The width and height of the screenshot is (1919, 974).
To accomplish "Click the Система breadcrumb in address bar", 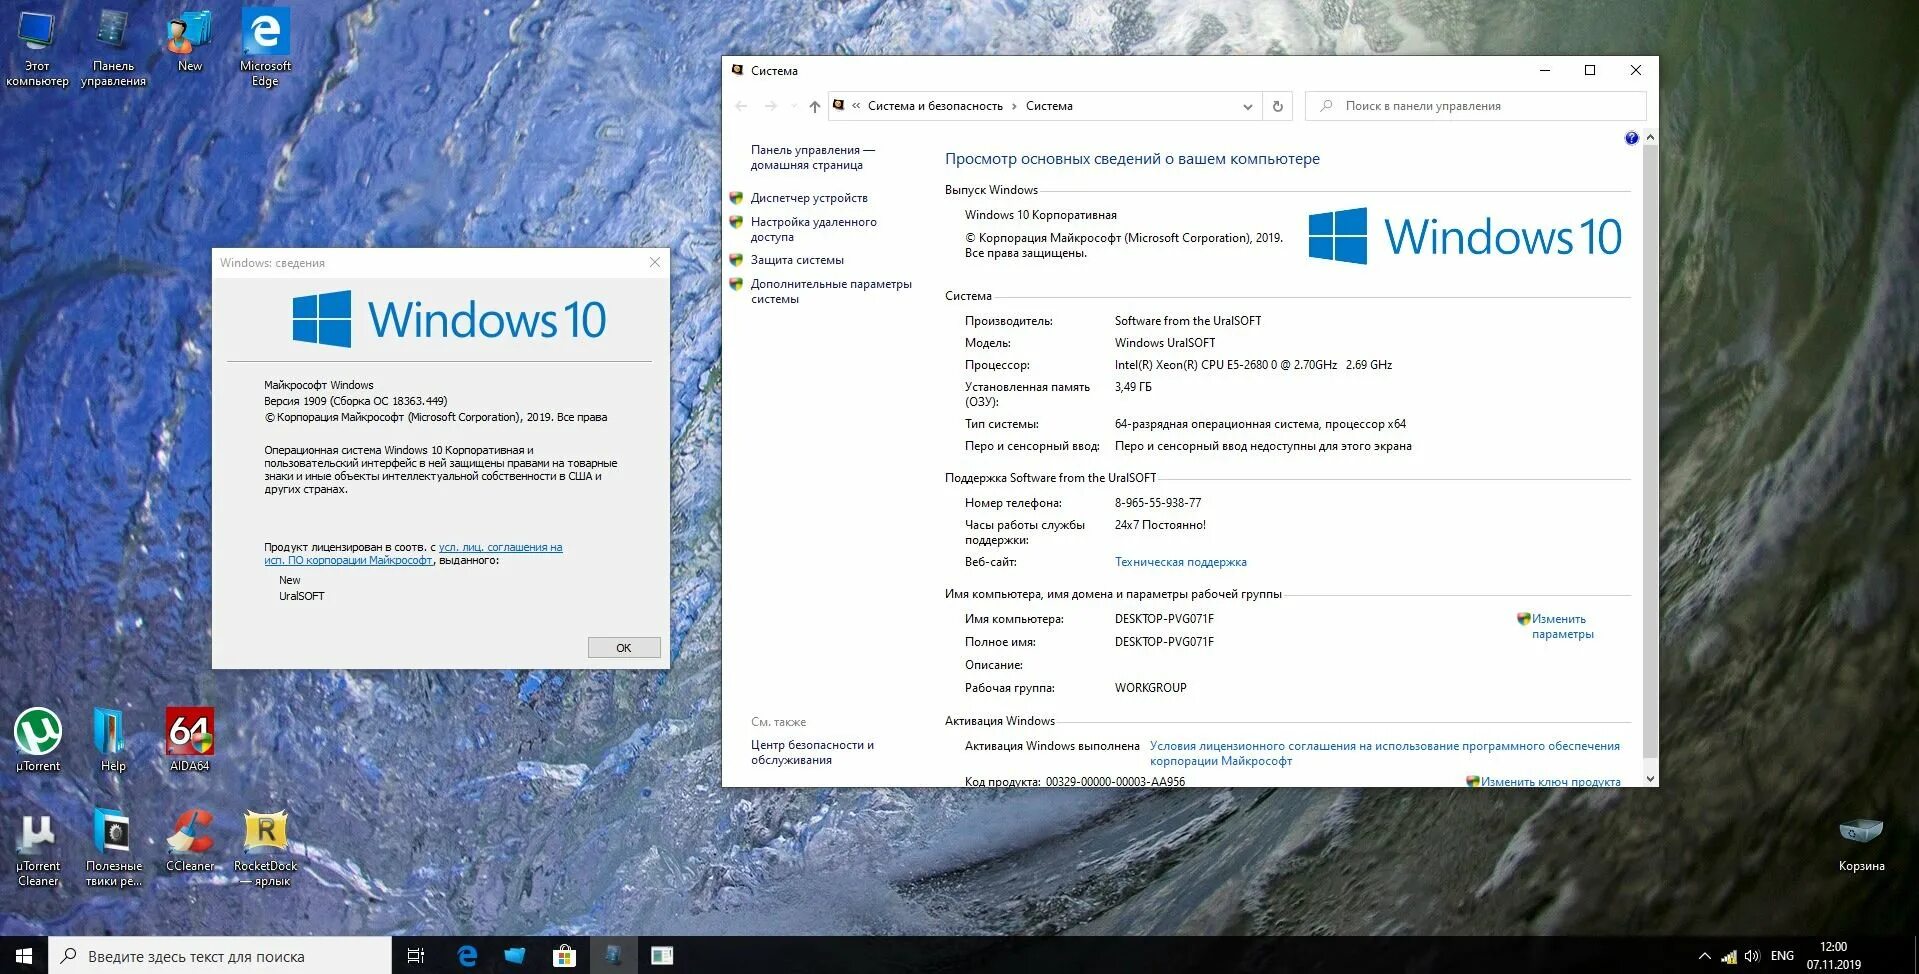I will pyautogui.click(x=1049, y=106).
